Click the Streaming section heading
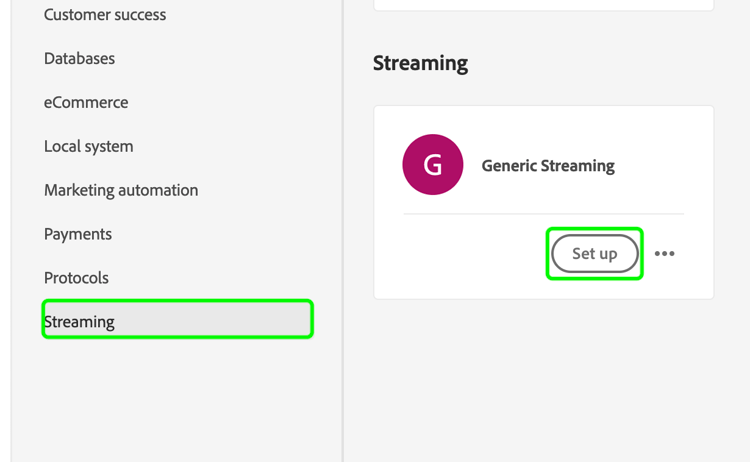 pos(420,63)
